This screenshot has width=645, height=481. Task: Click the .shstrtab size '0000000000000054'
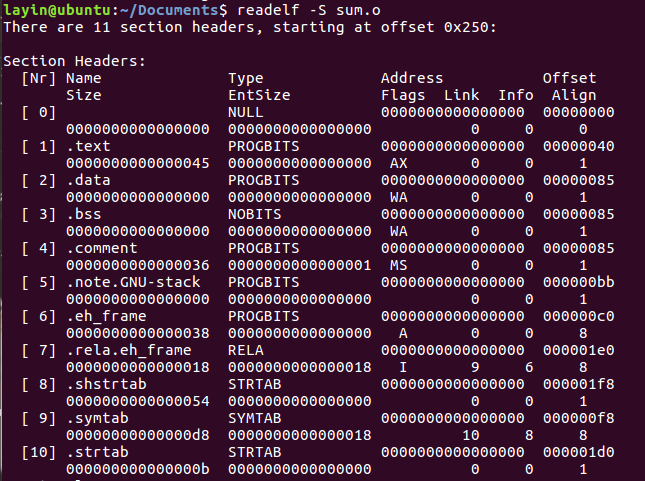(x=137, y=401)
